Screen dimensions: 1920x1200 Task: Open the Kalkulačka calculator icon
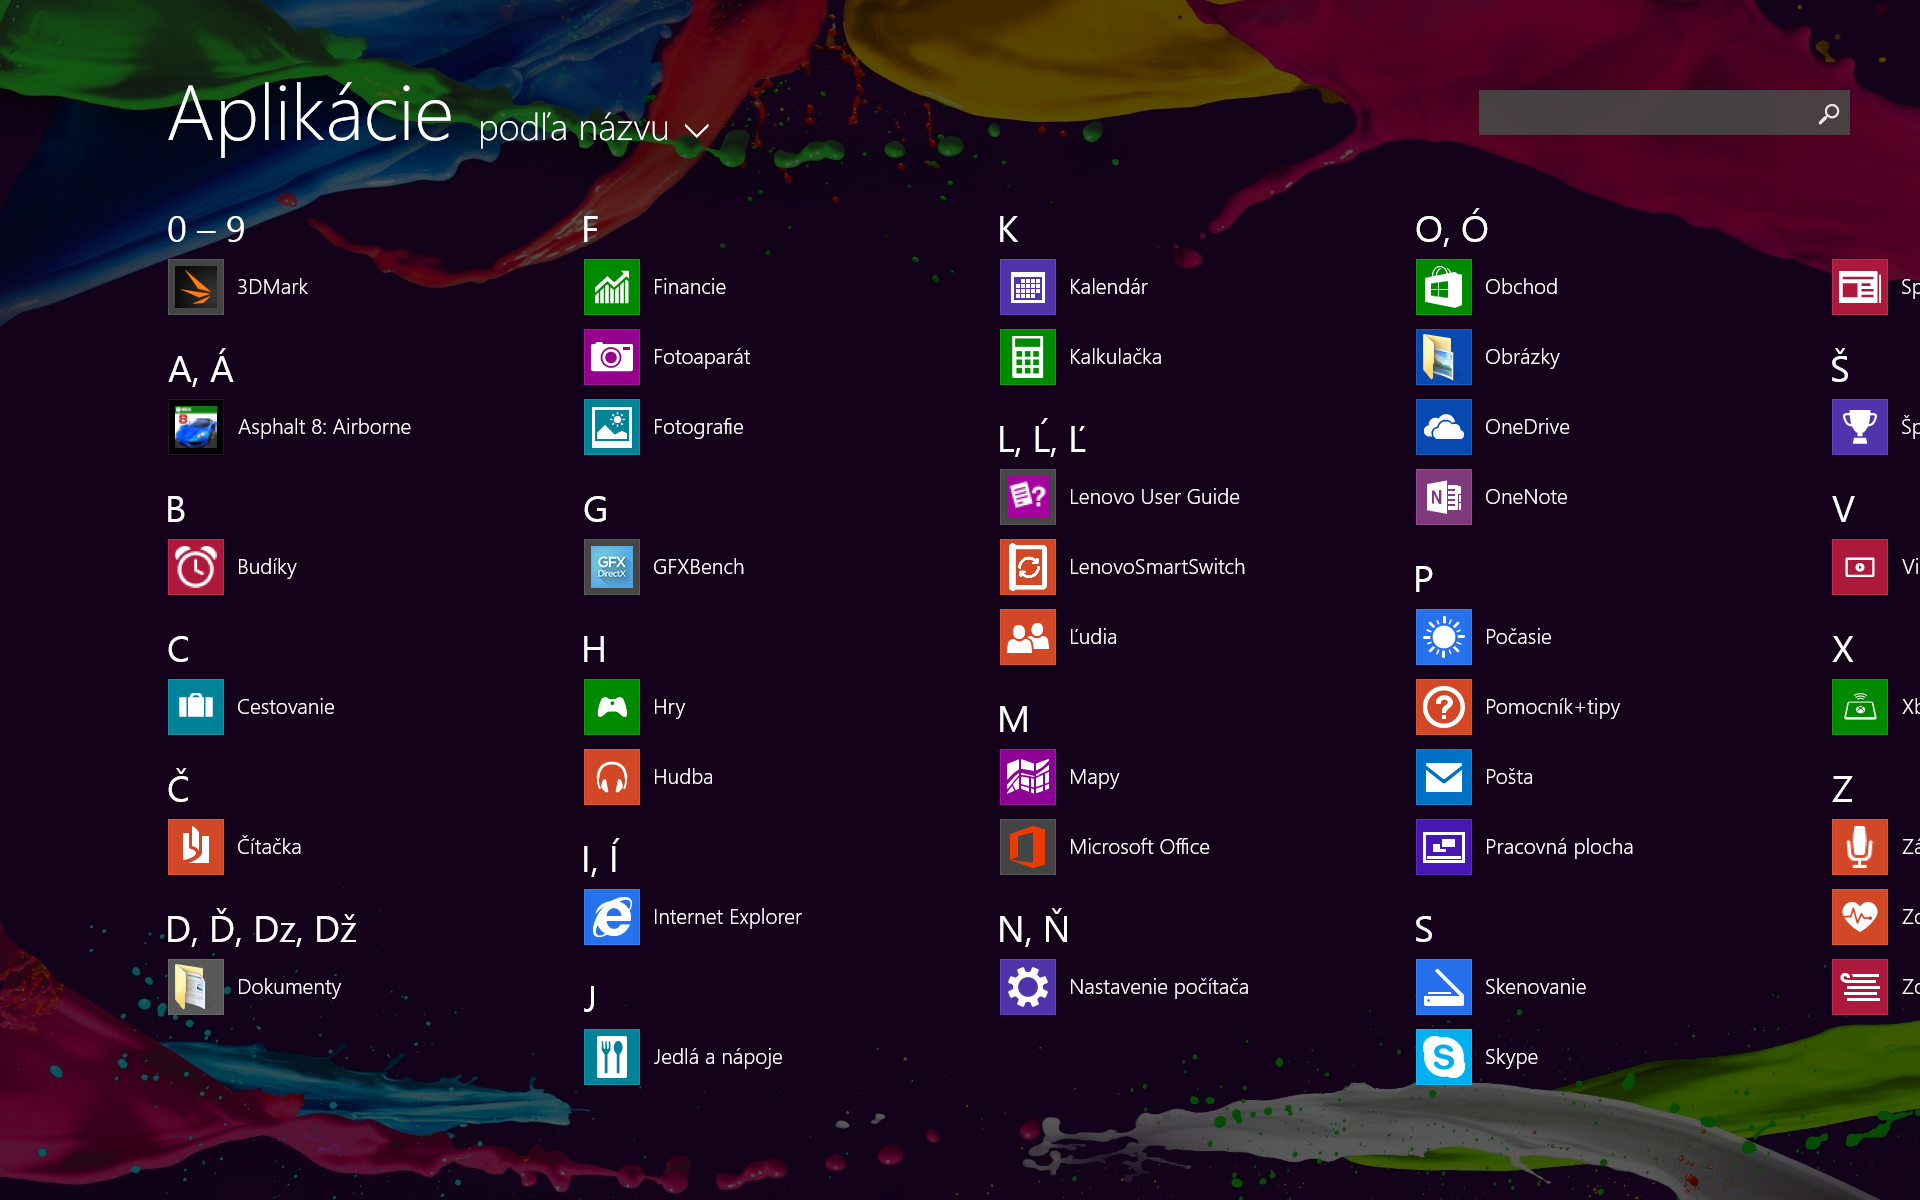(x=1028, y=357)
